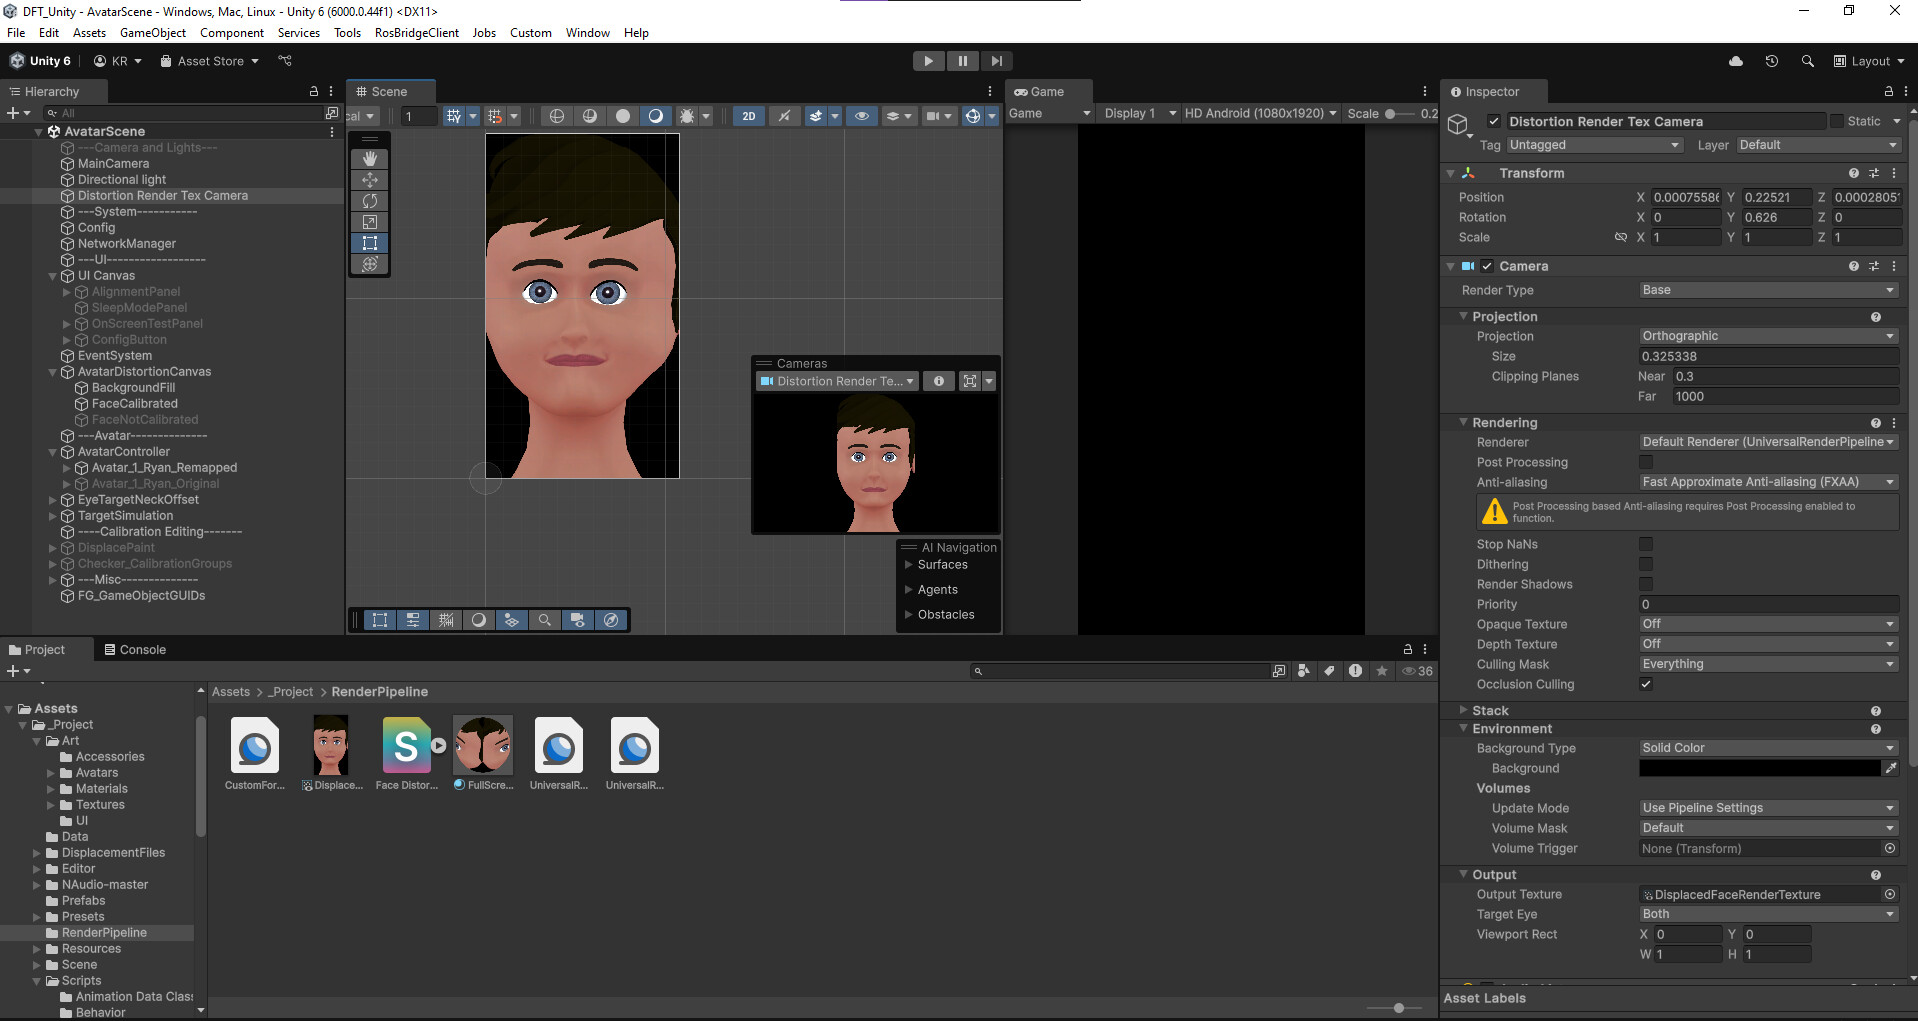
Task: Disable the Occlusion Culling checkbox
Action: [x=1645, y=684]
